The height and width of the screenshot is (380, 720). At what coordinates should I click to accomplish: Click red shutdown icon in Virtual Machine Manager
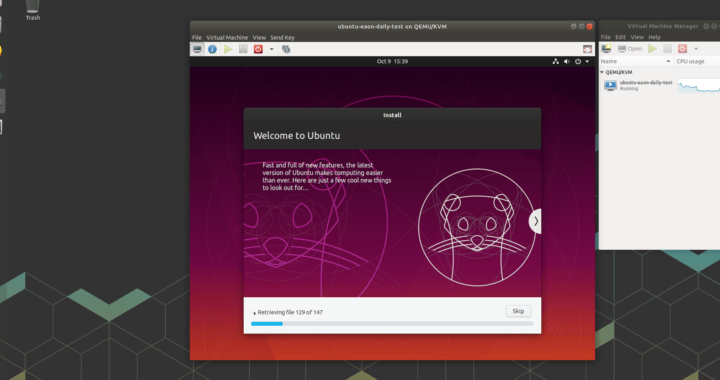(x=682, y=49)
